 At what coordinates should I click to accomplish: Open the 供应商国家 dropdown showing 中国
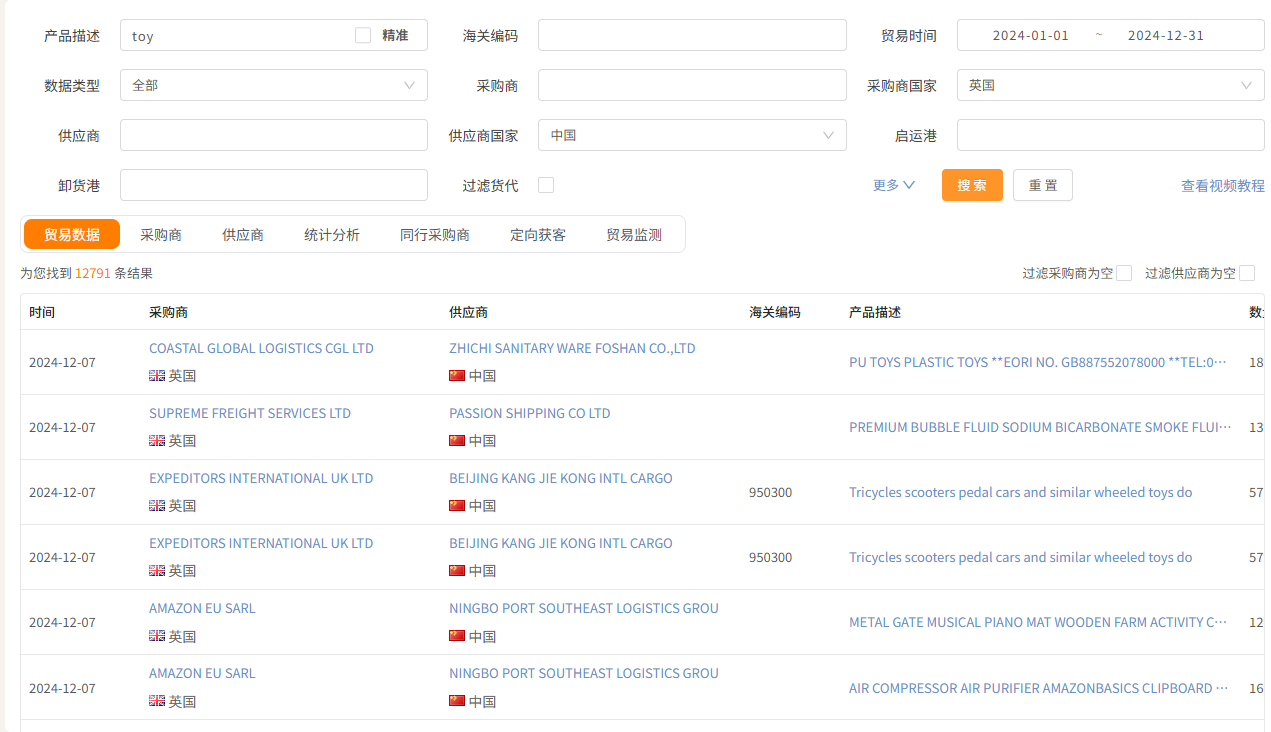(x=692, y=135)
